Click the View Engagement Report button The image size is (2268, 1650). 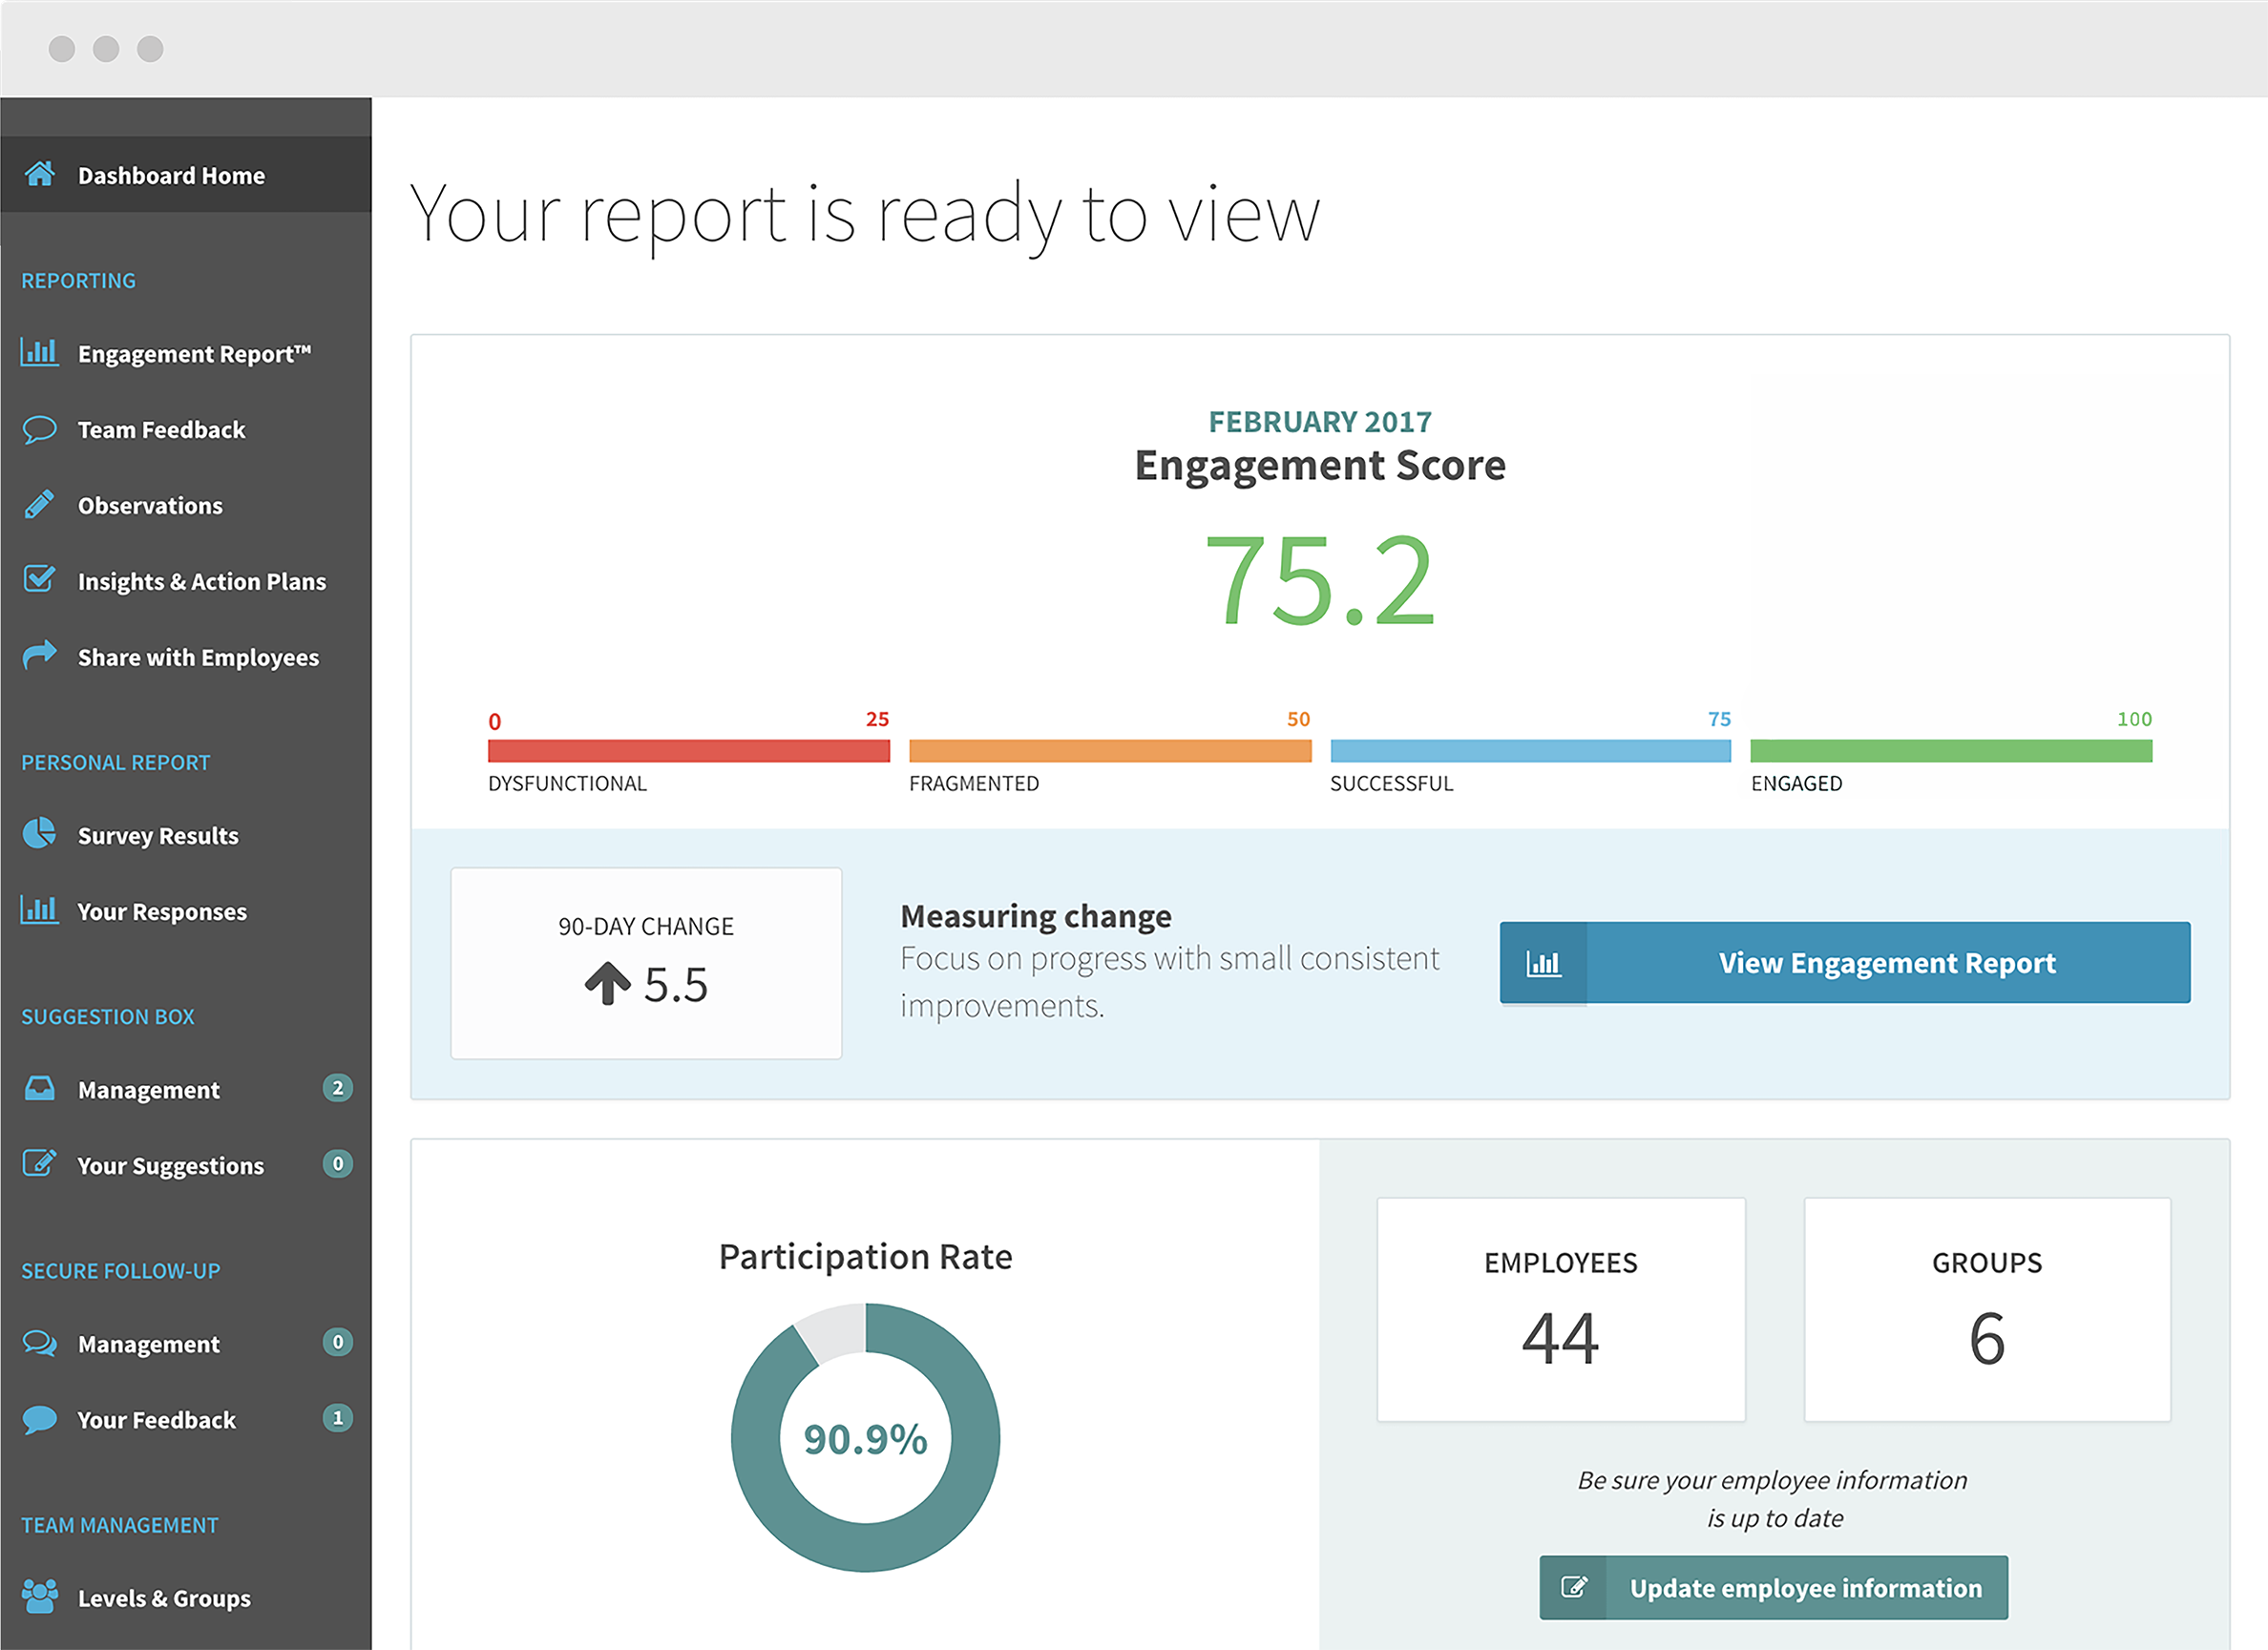coord(1886,963)
